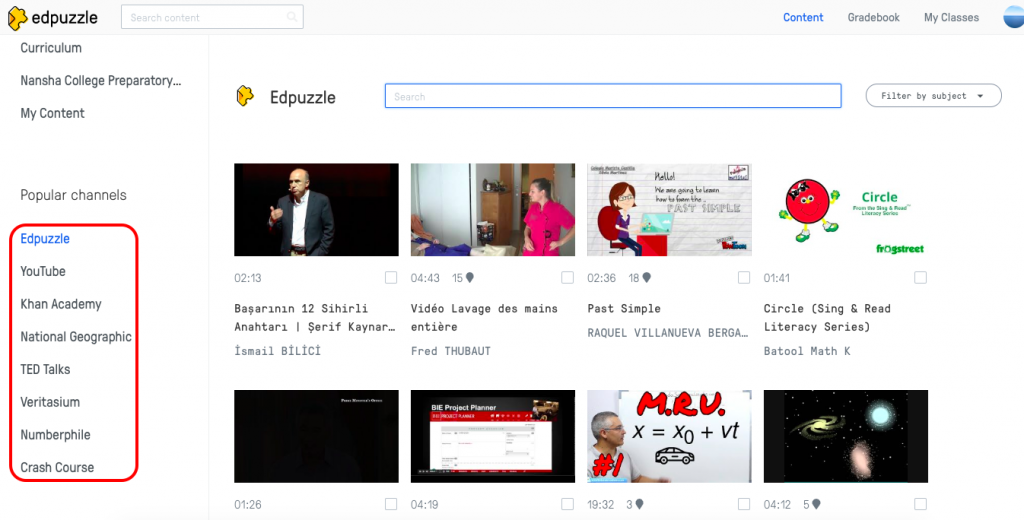Click question-count icon next to 3 on M.R.U. video
Viewport: 1024px width, 520px height.
click(639, 504)
